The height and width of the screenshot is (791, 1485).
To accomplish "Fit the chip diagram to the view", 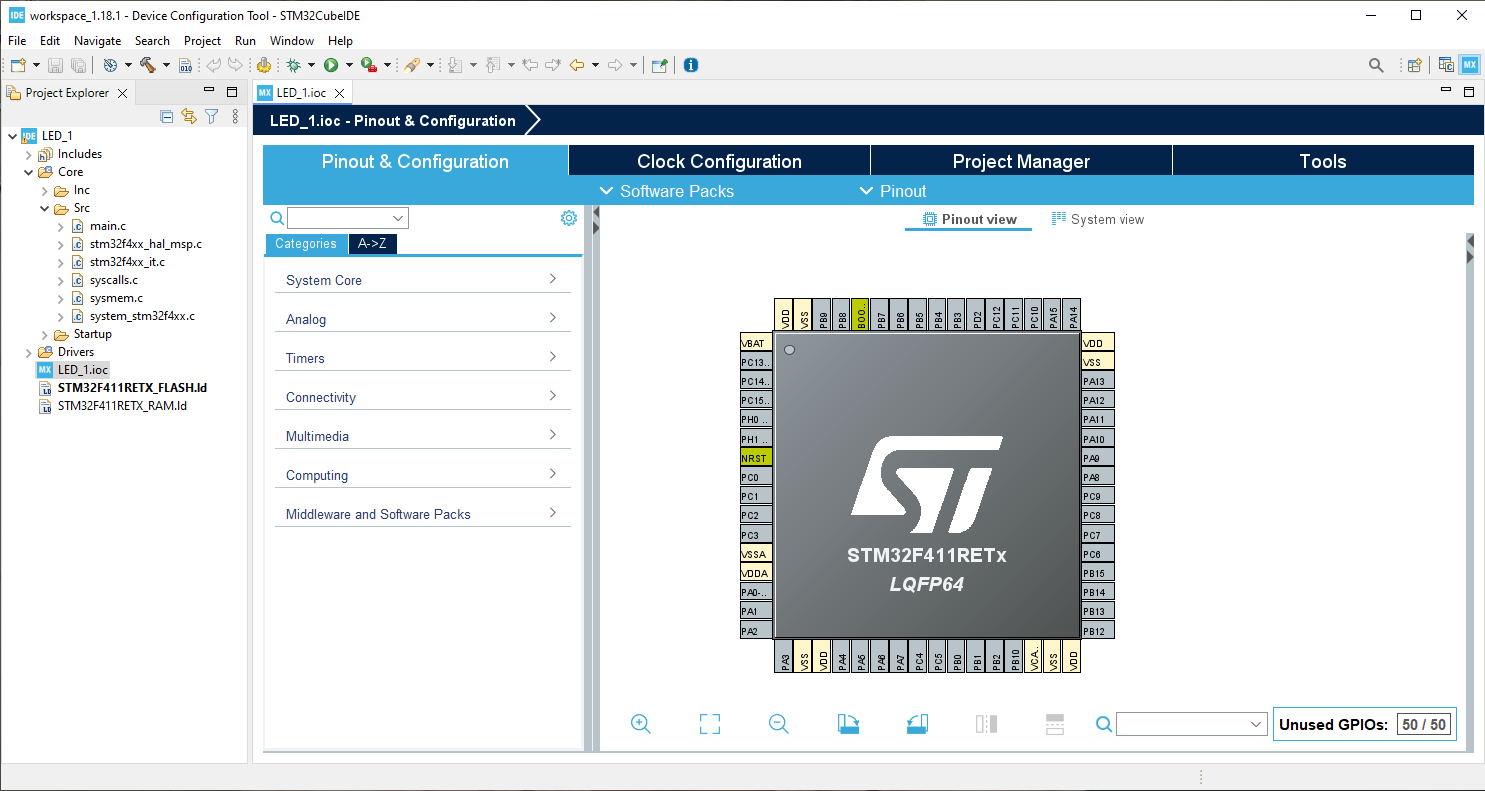I will point(709,723).
